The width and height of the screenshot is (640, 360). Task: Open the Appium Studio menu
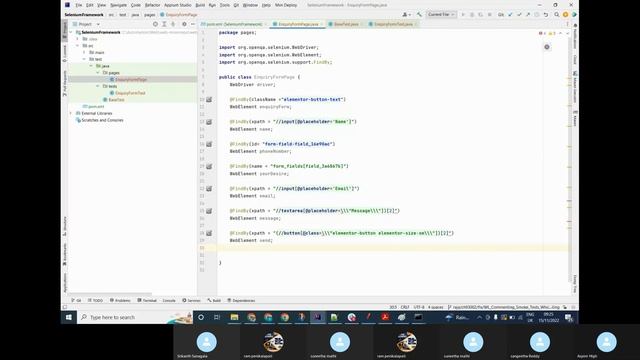click(x=178, y=5)
